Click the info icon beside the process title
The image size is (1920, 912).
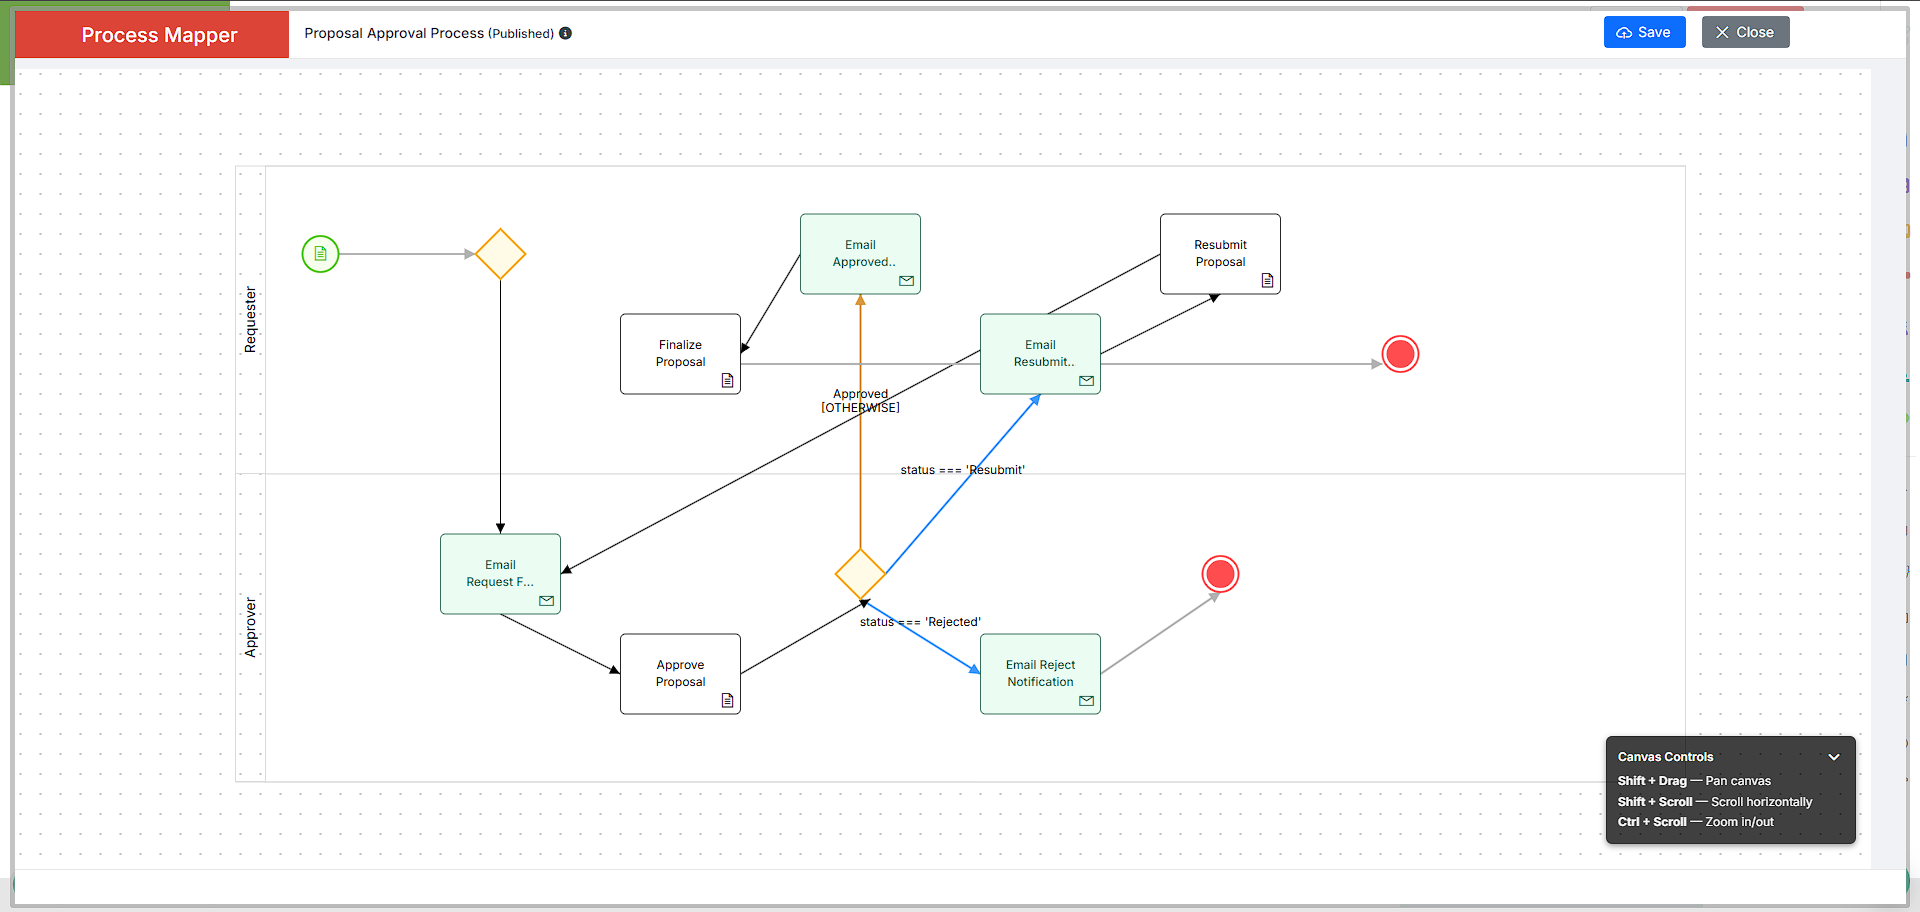click(x=565, y=33)
